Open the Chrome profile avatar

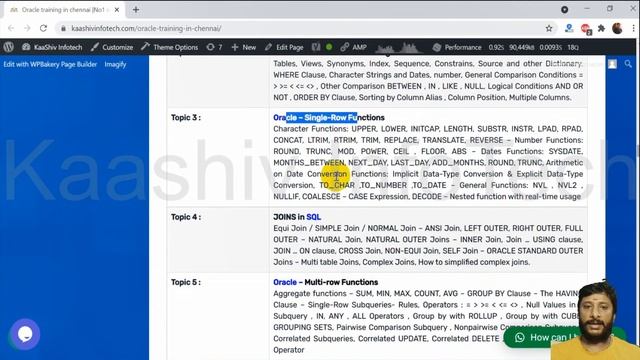point(617,28)
